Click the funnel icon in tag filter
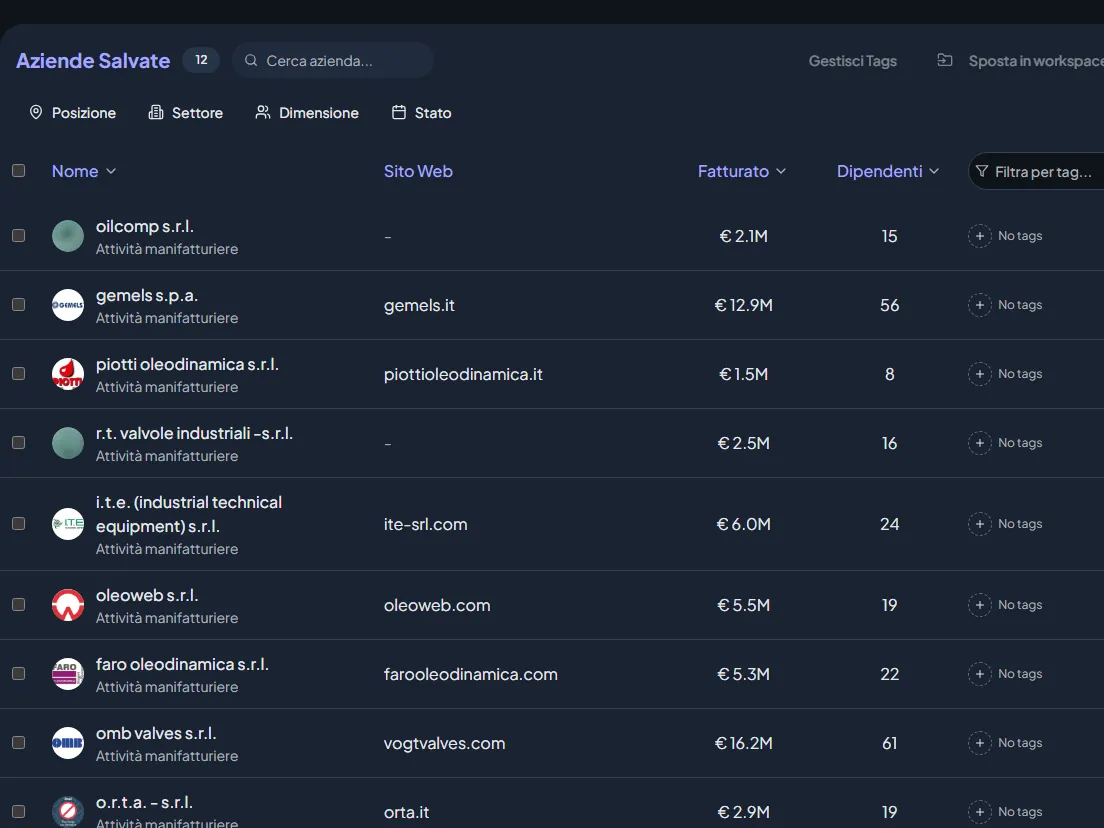 click(981, 171)
